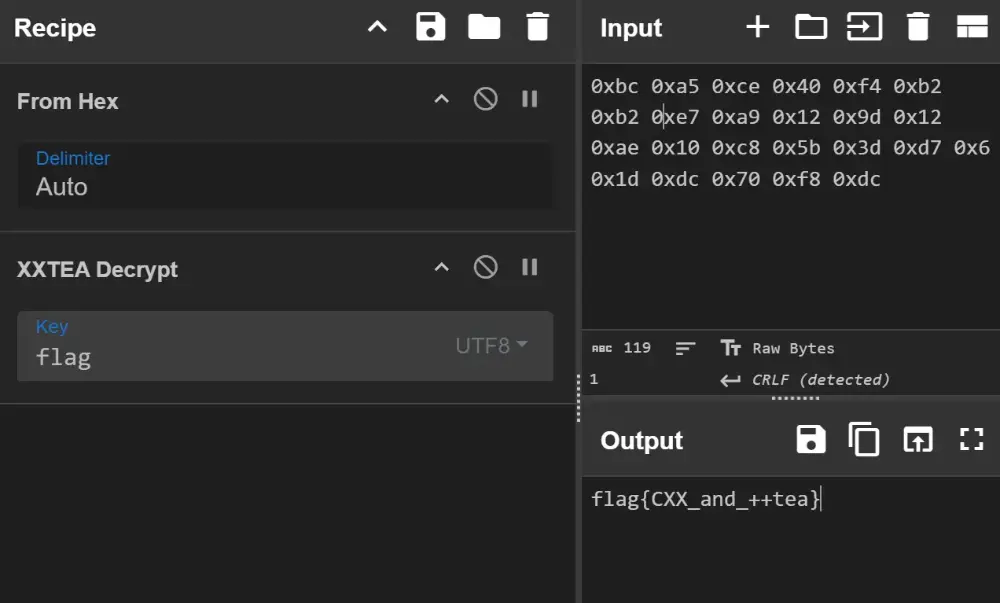The image size is (1000, 603).
Task: Set breakpoint on From Hex operation
Action: [x=530, y=99]
